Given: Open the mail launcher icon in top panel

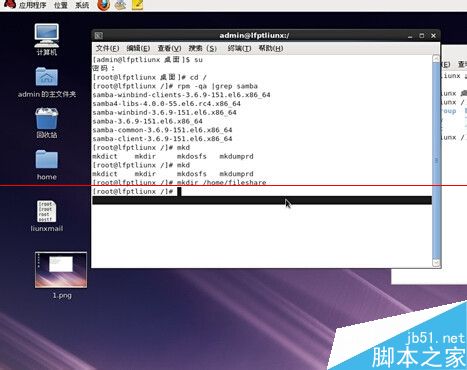Looking at the screenshot, I should 120,5.
